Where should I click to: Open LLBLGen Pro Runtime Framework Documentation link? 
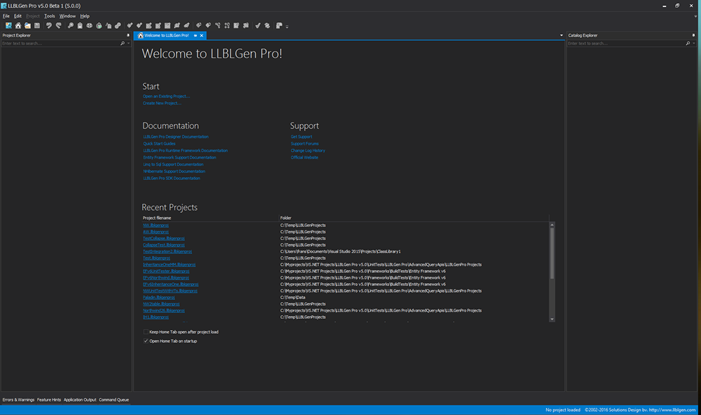(x=185, y=151)
